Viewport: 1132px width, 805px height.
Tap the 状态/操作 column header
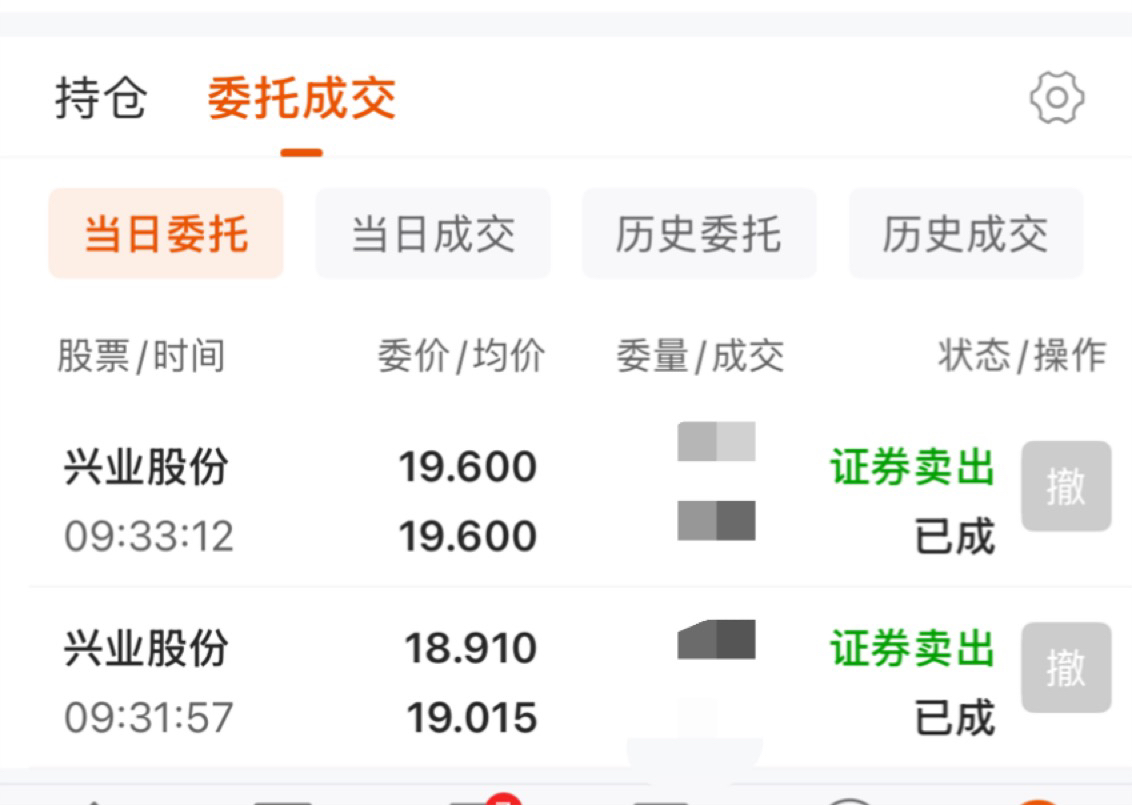(x=1022, y=356)
